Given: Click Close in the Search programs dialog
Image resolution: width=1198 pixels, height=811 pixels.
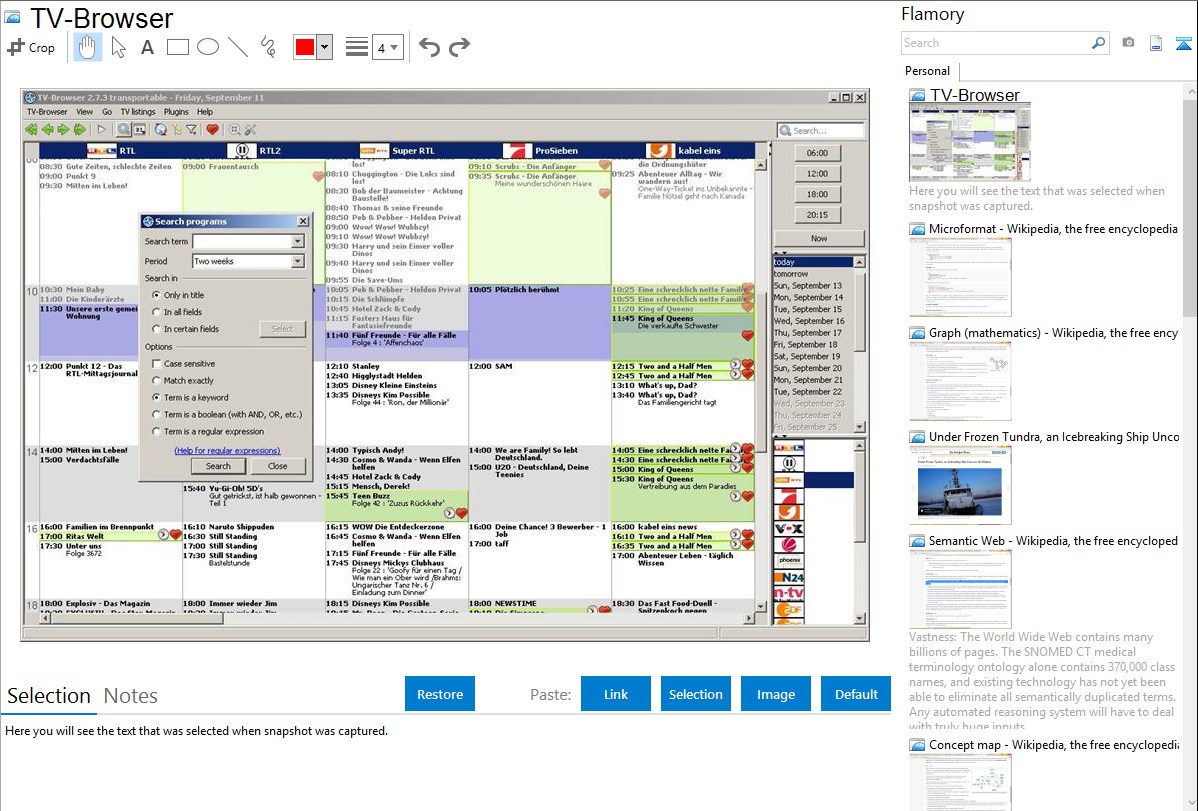Looking at the screenshot, I should click(277, 466).
